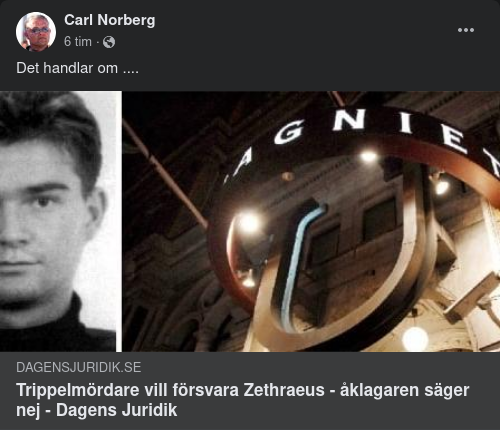Click the glowing letter G on the sign
Image resolution: width=500 pixels, height=430 pixels.
(x=289, y=132)
